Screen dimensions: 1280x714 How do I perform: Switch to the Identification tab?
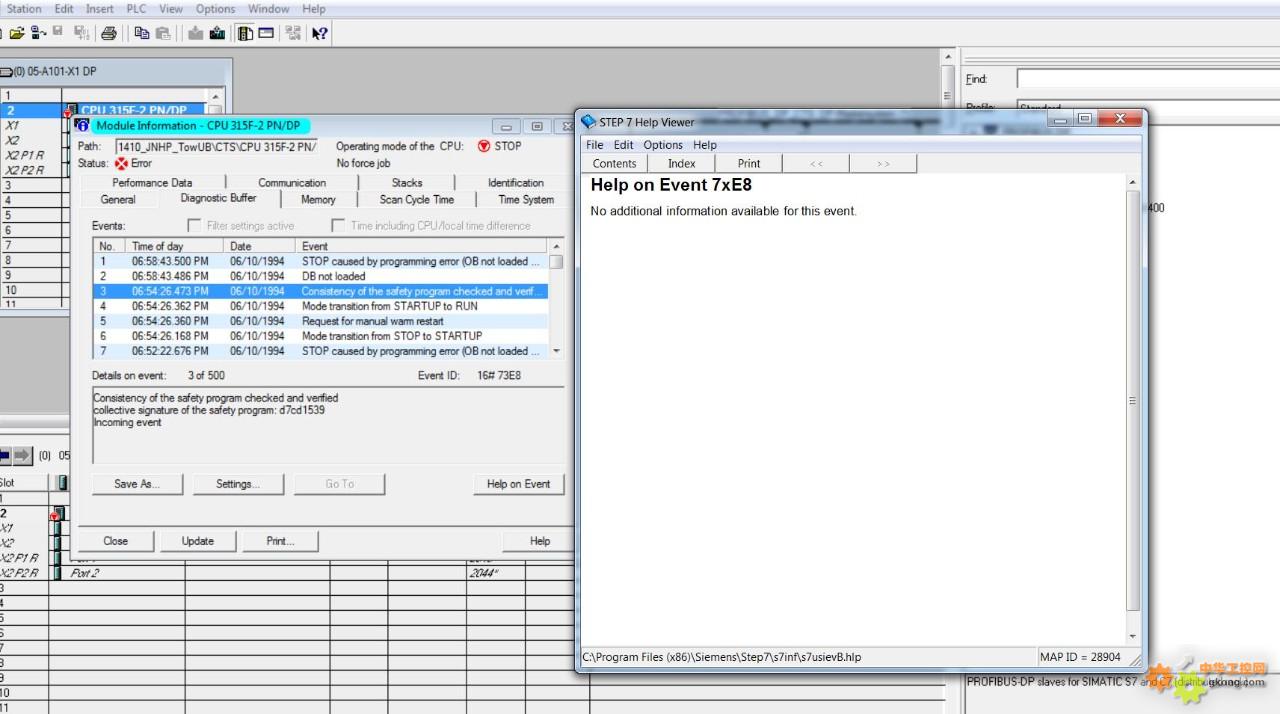pos(516,183)
